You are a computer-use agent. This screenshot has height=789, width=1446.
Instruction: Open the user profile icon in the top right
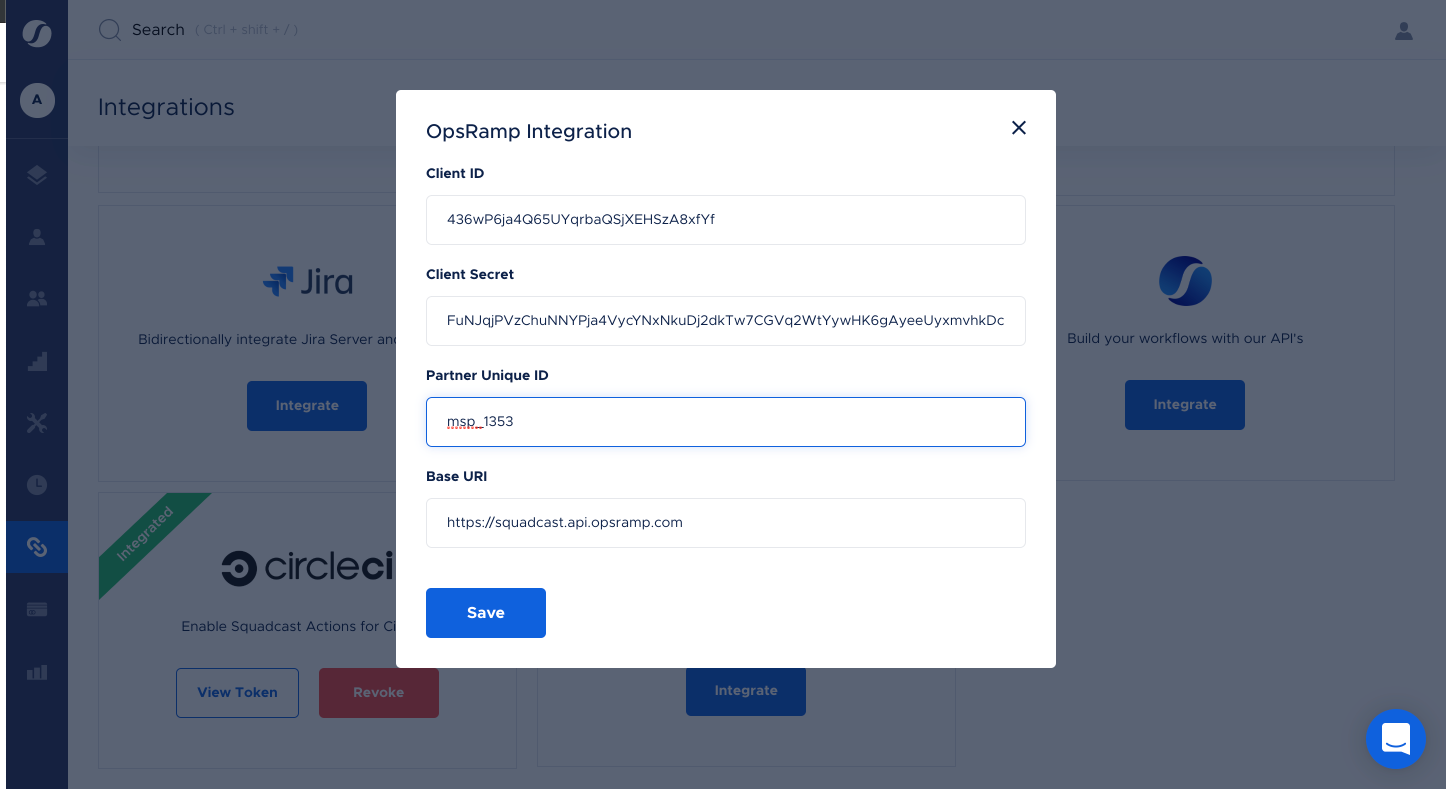pos(1404,31)
